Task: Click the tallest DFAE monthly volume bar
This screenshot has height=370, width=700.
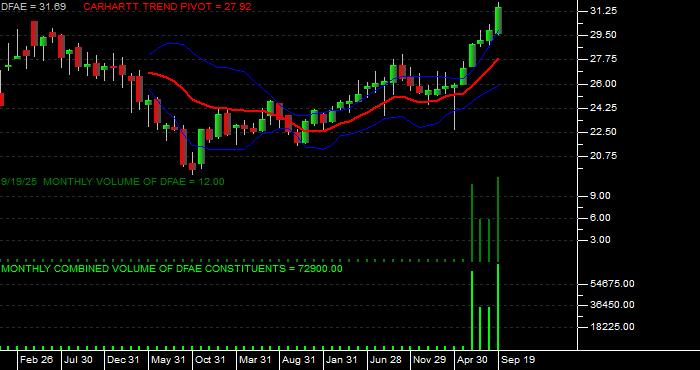Action: (x=498, y=219)
